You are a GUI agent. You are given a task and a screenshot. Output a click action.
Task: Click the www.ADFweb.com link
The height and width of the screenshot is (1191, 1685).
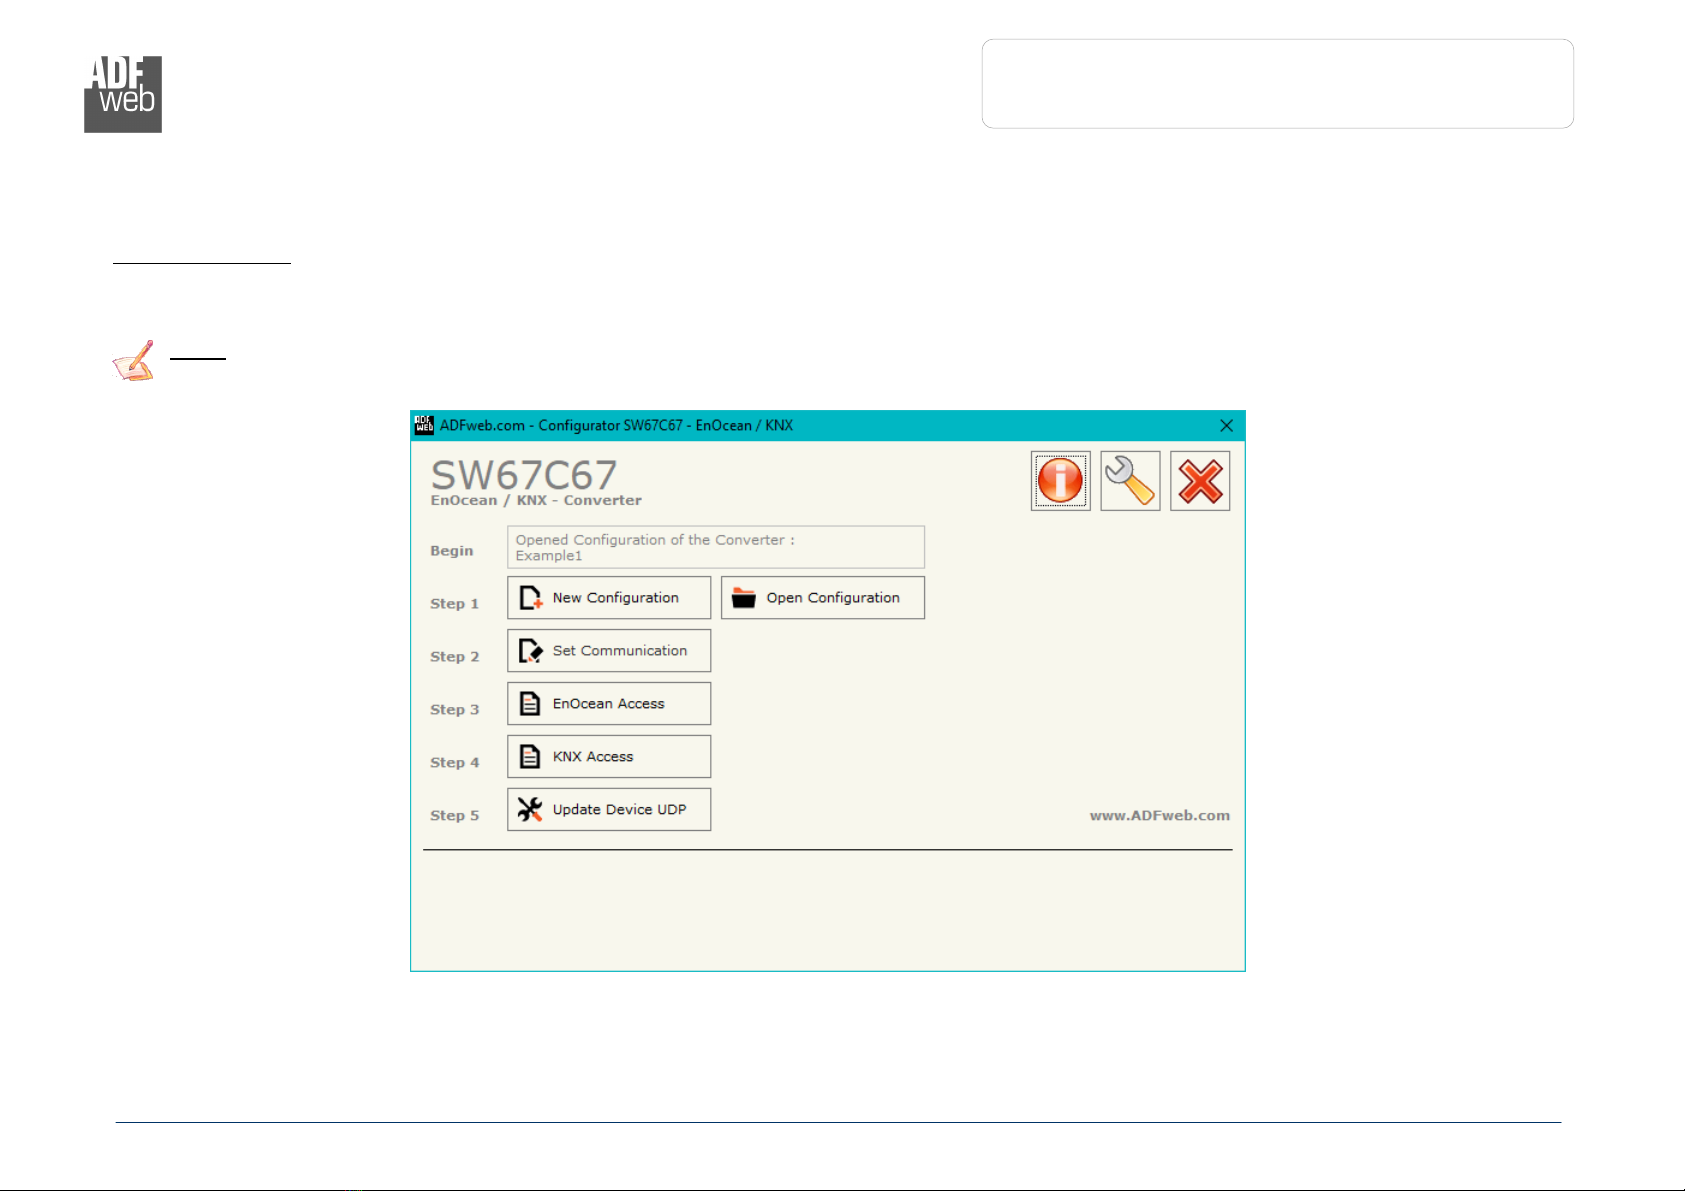(1160, 815)
